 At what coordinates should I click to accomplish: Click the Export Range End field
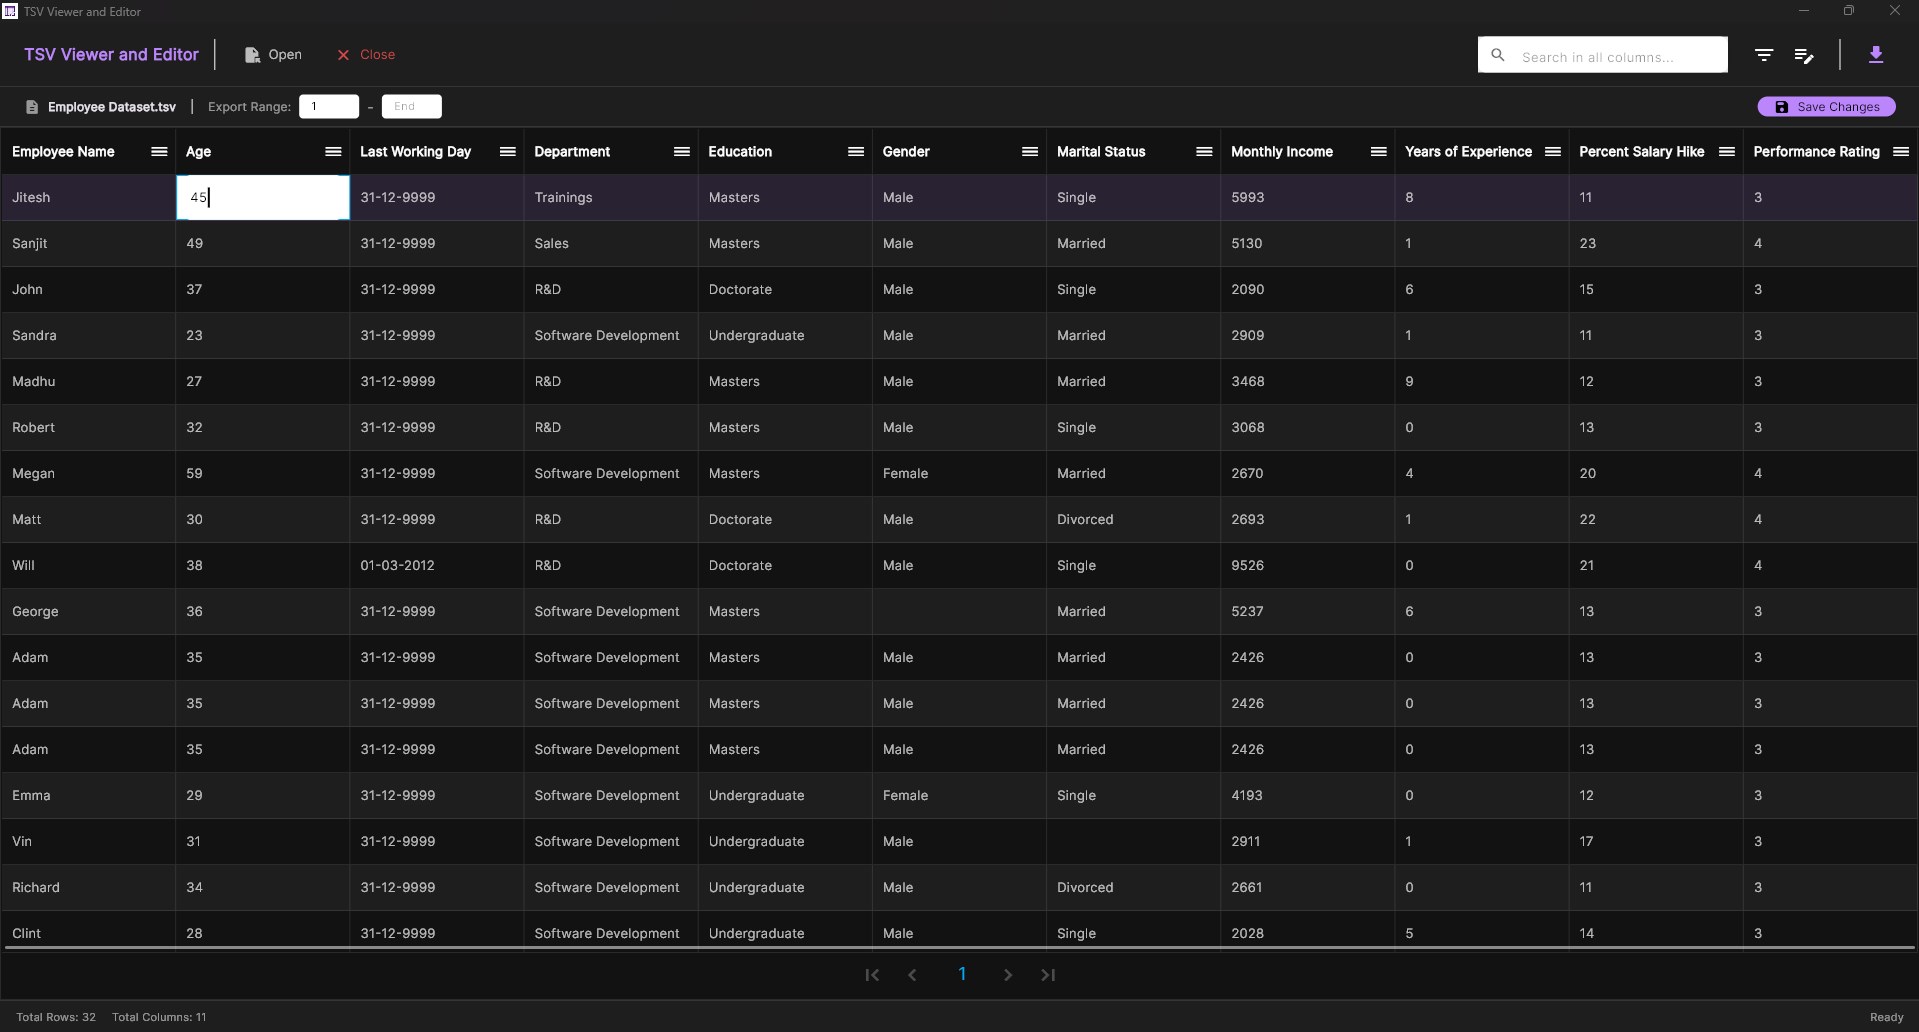[x=411, y=107]
